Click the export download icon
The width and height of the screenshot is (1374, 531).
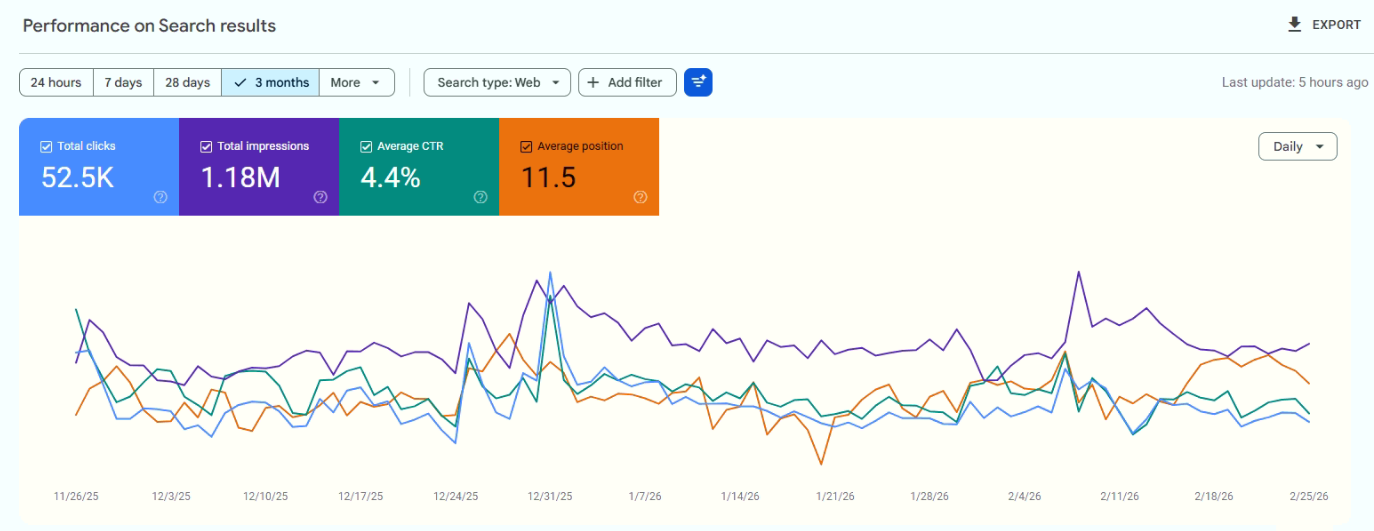pos(1294,25)
